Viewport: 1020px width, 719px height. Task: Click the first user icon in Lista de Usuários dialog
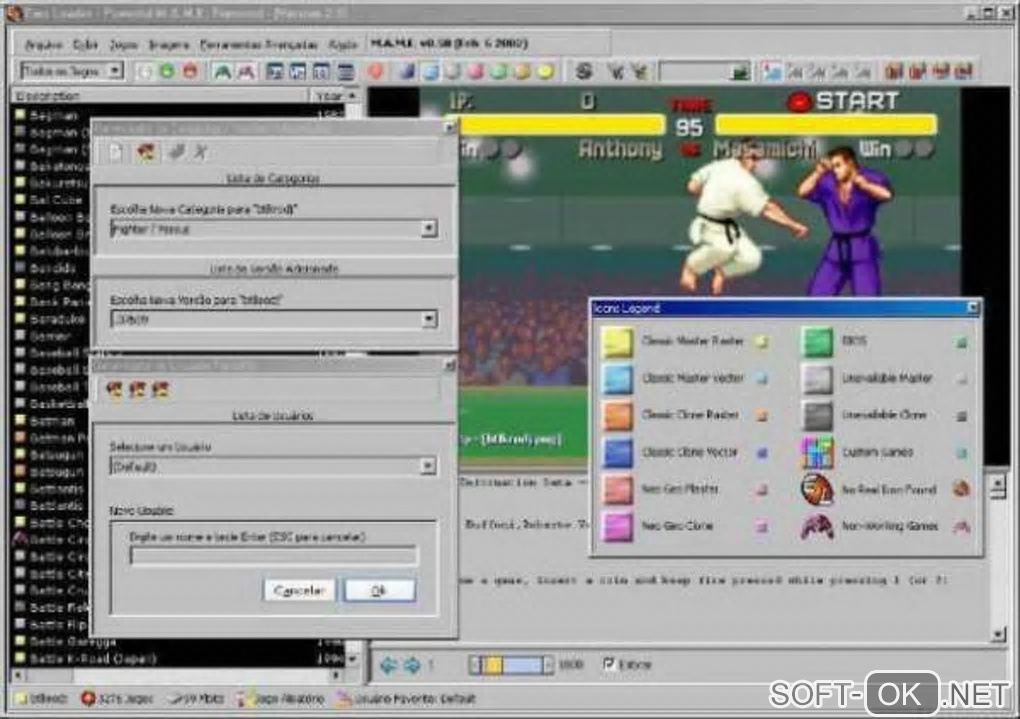coord(115,390)
